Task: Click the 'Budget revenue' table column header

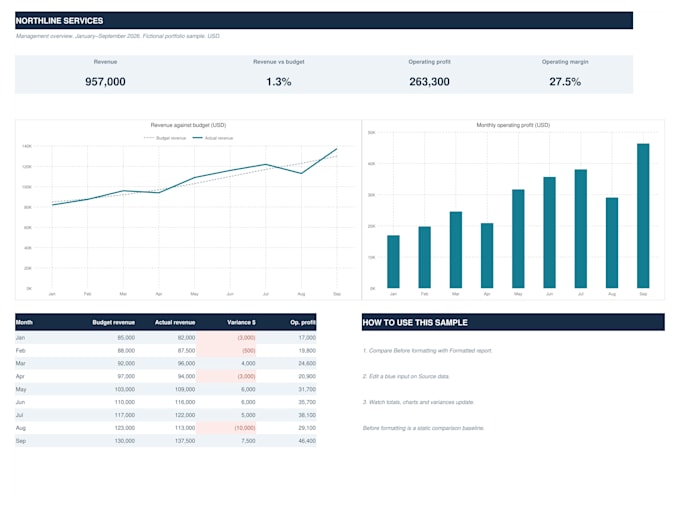Action: point(114,322)
